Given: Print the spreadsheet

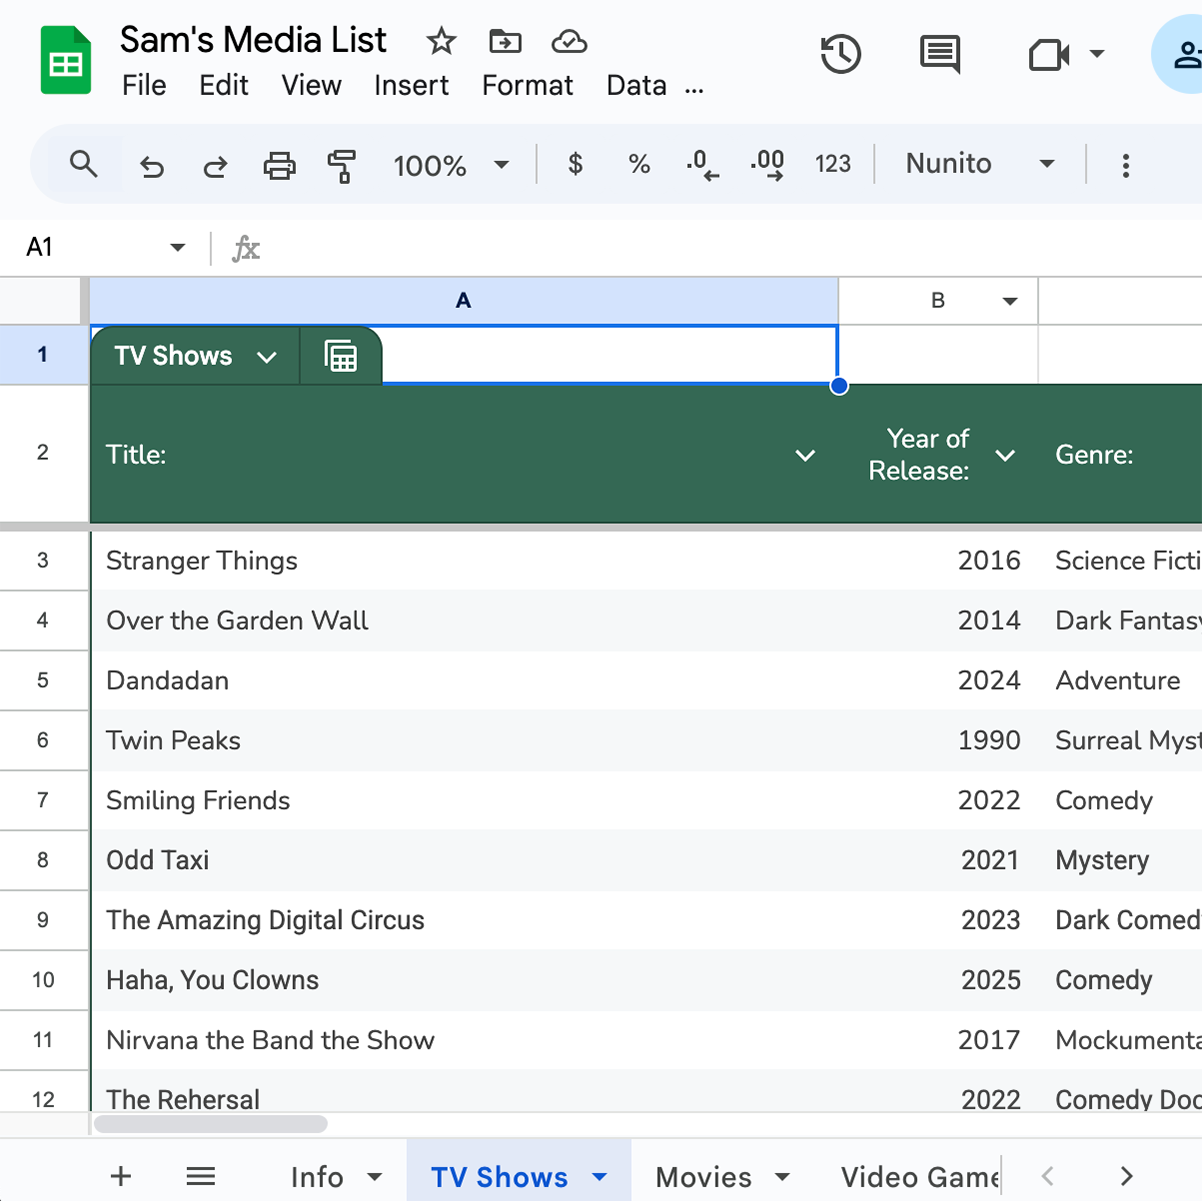Looking at the screenshot, I should tap(279, 164).
